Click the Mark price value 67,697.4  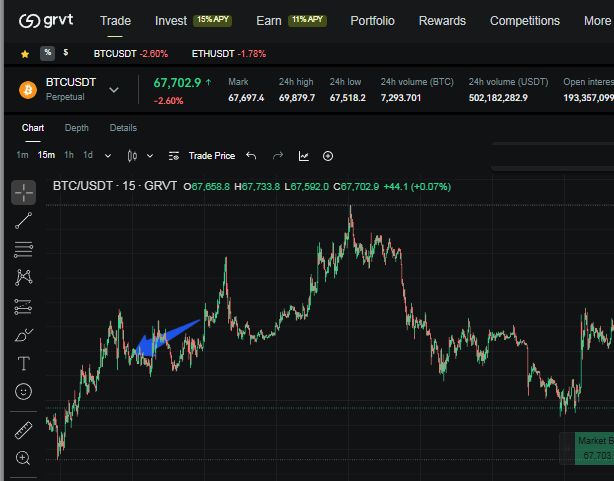246,98
